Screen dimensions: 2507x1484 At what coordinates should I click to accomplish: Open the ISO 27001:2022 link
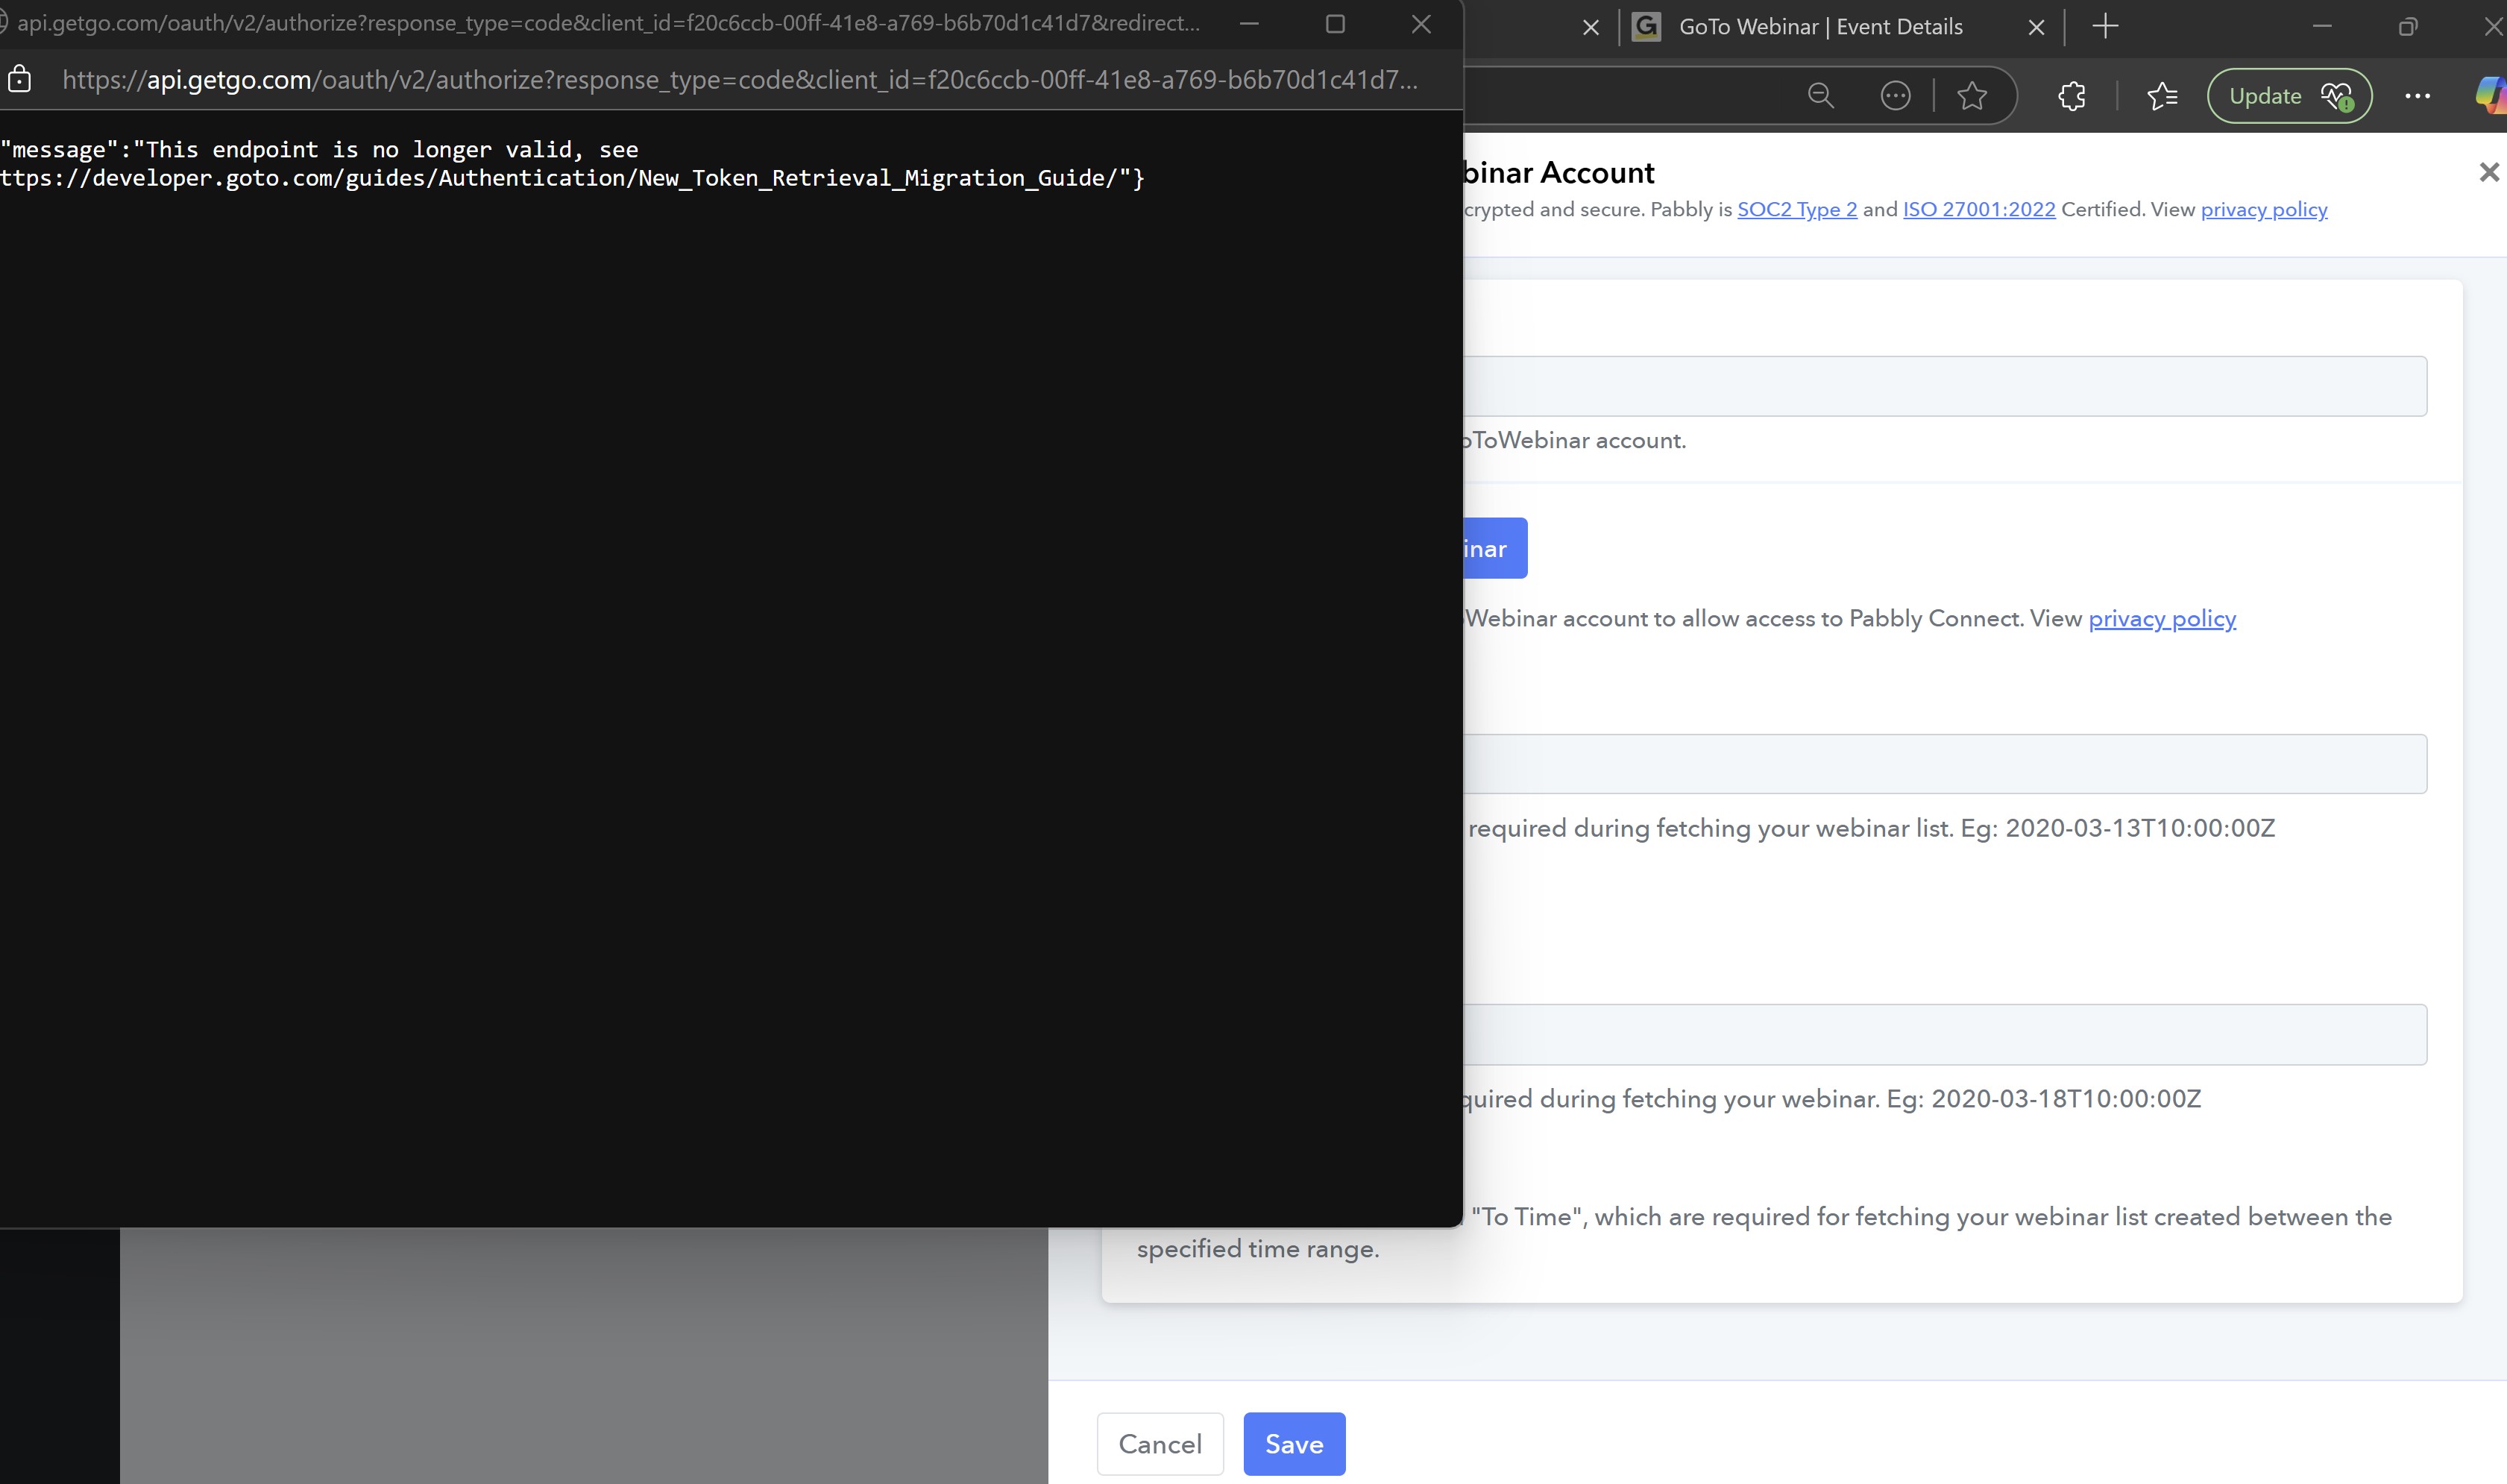[1978, 210]
